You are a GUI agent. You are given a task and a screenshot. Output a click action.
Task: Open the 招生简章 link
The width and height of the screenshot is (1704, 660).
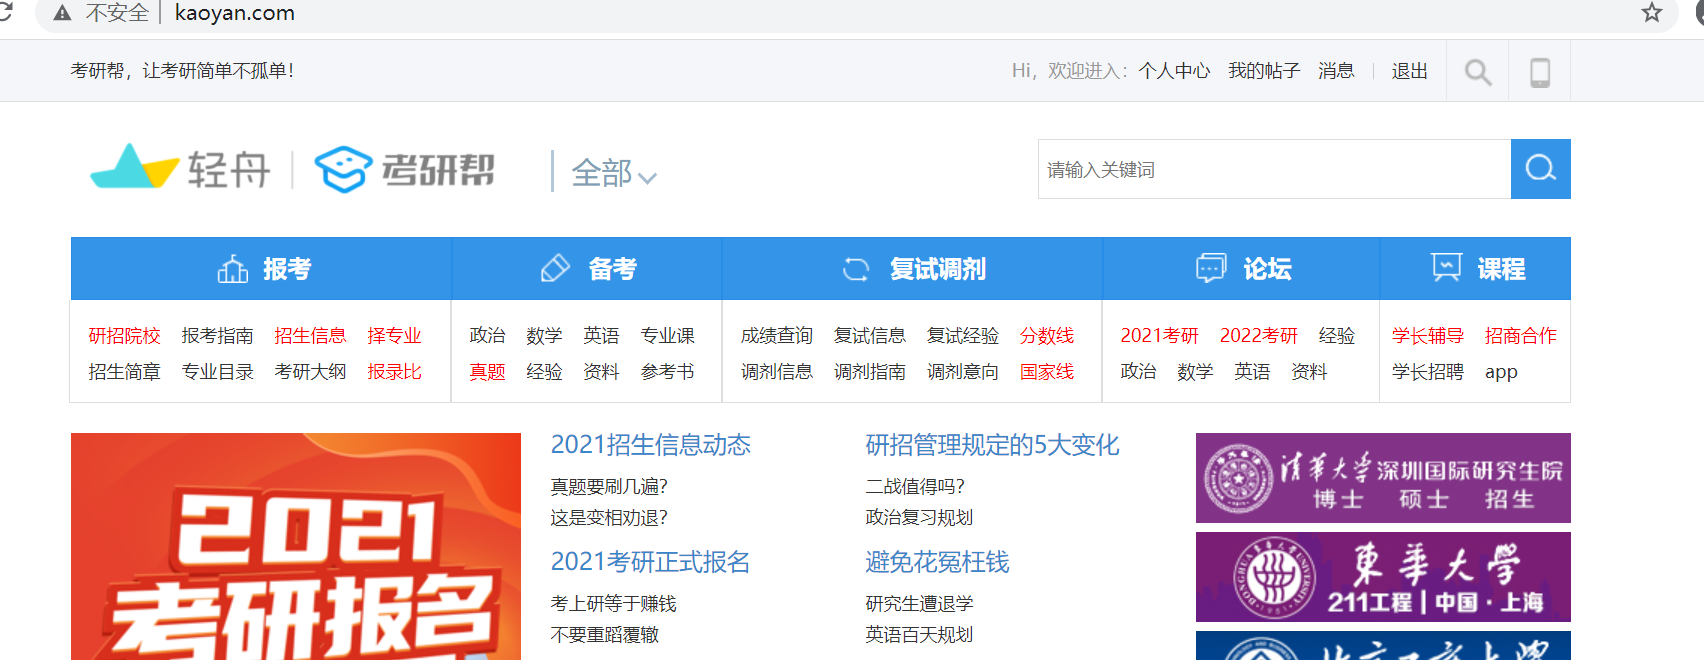pyautogui.click(x=124, y=372)
